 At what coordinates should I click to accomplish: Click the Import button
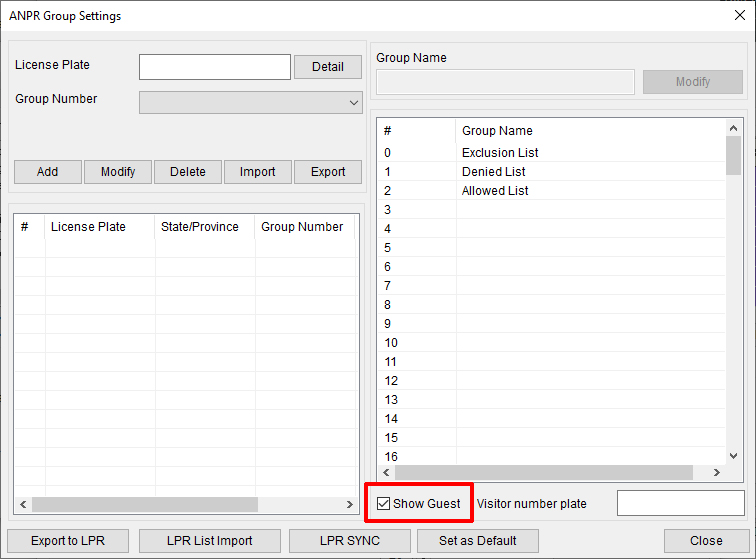[x=257, y=172]
